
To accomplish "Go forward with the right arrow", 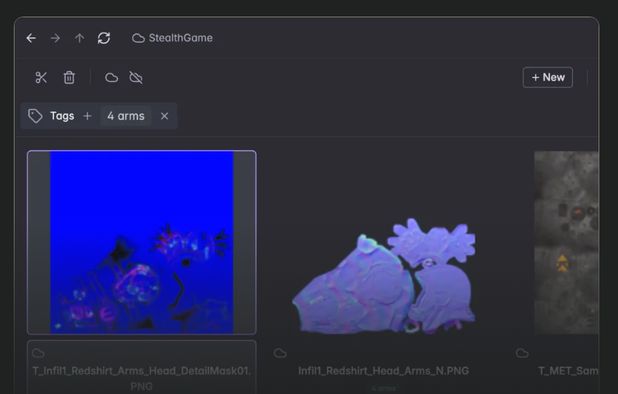I will point(56,38).
